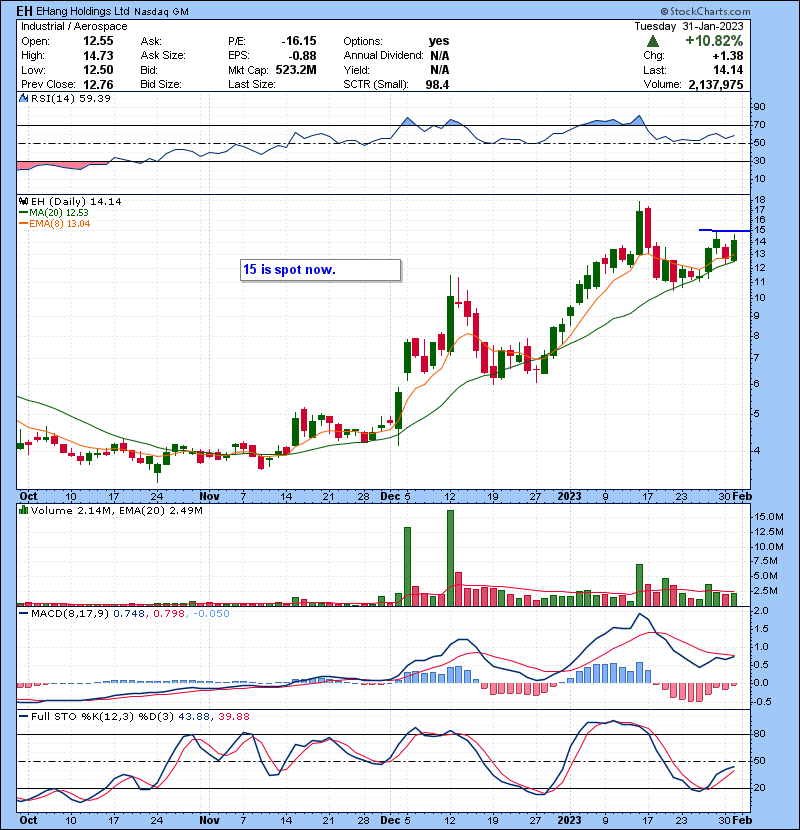Screen dimensions: 800x830
Task: Click the 80 label on stochastic axis
Action: pos(760,734)
